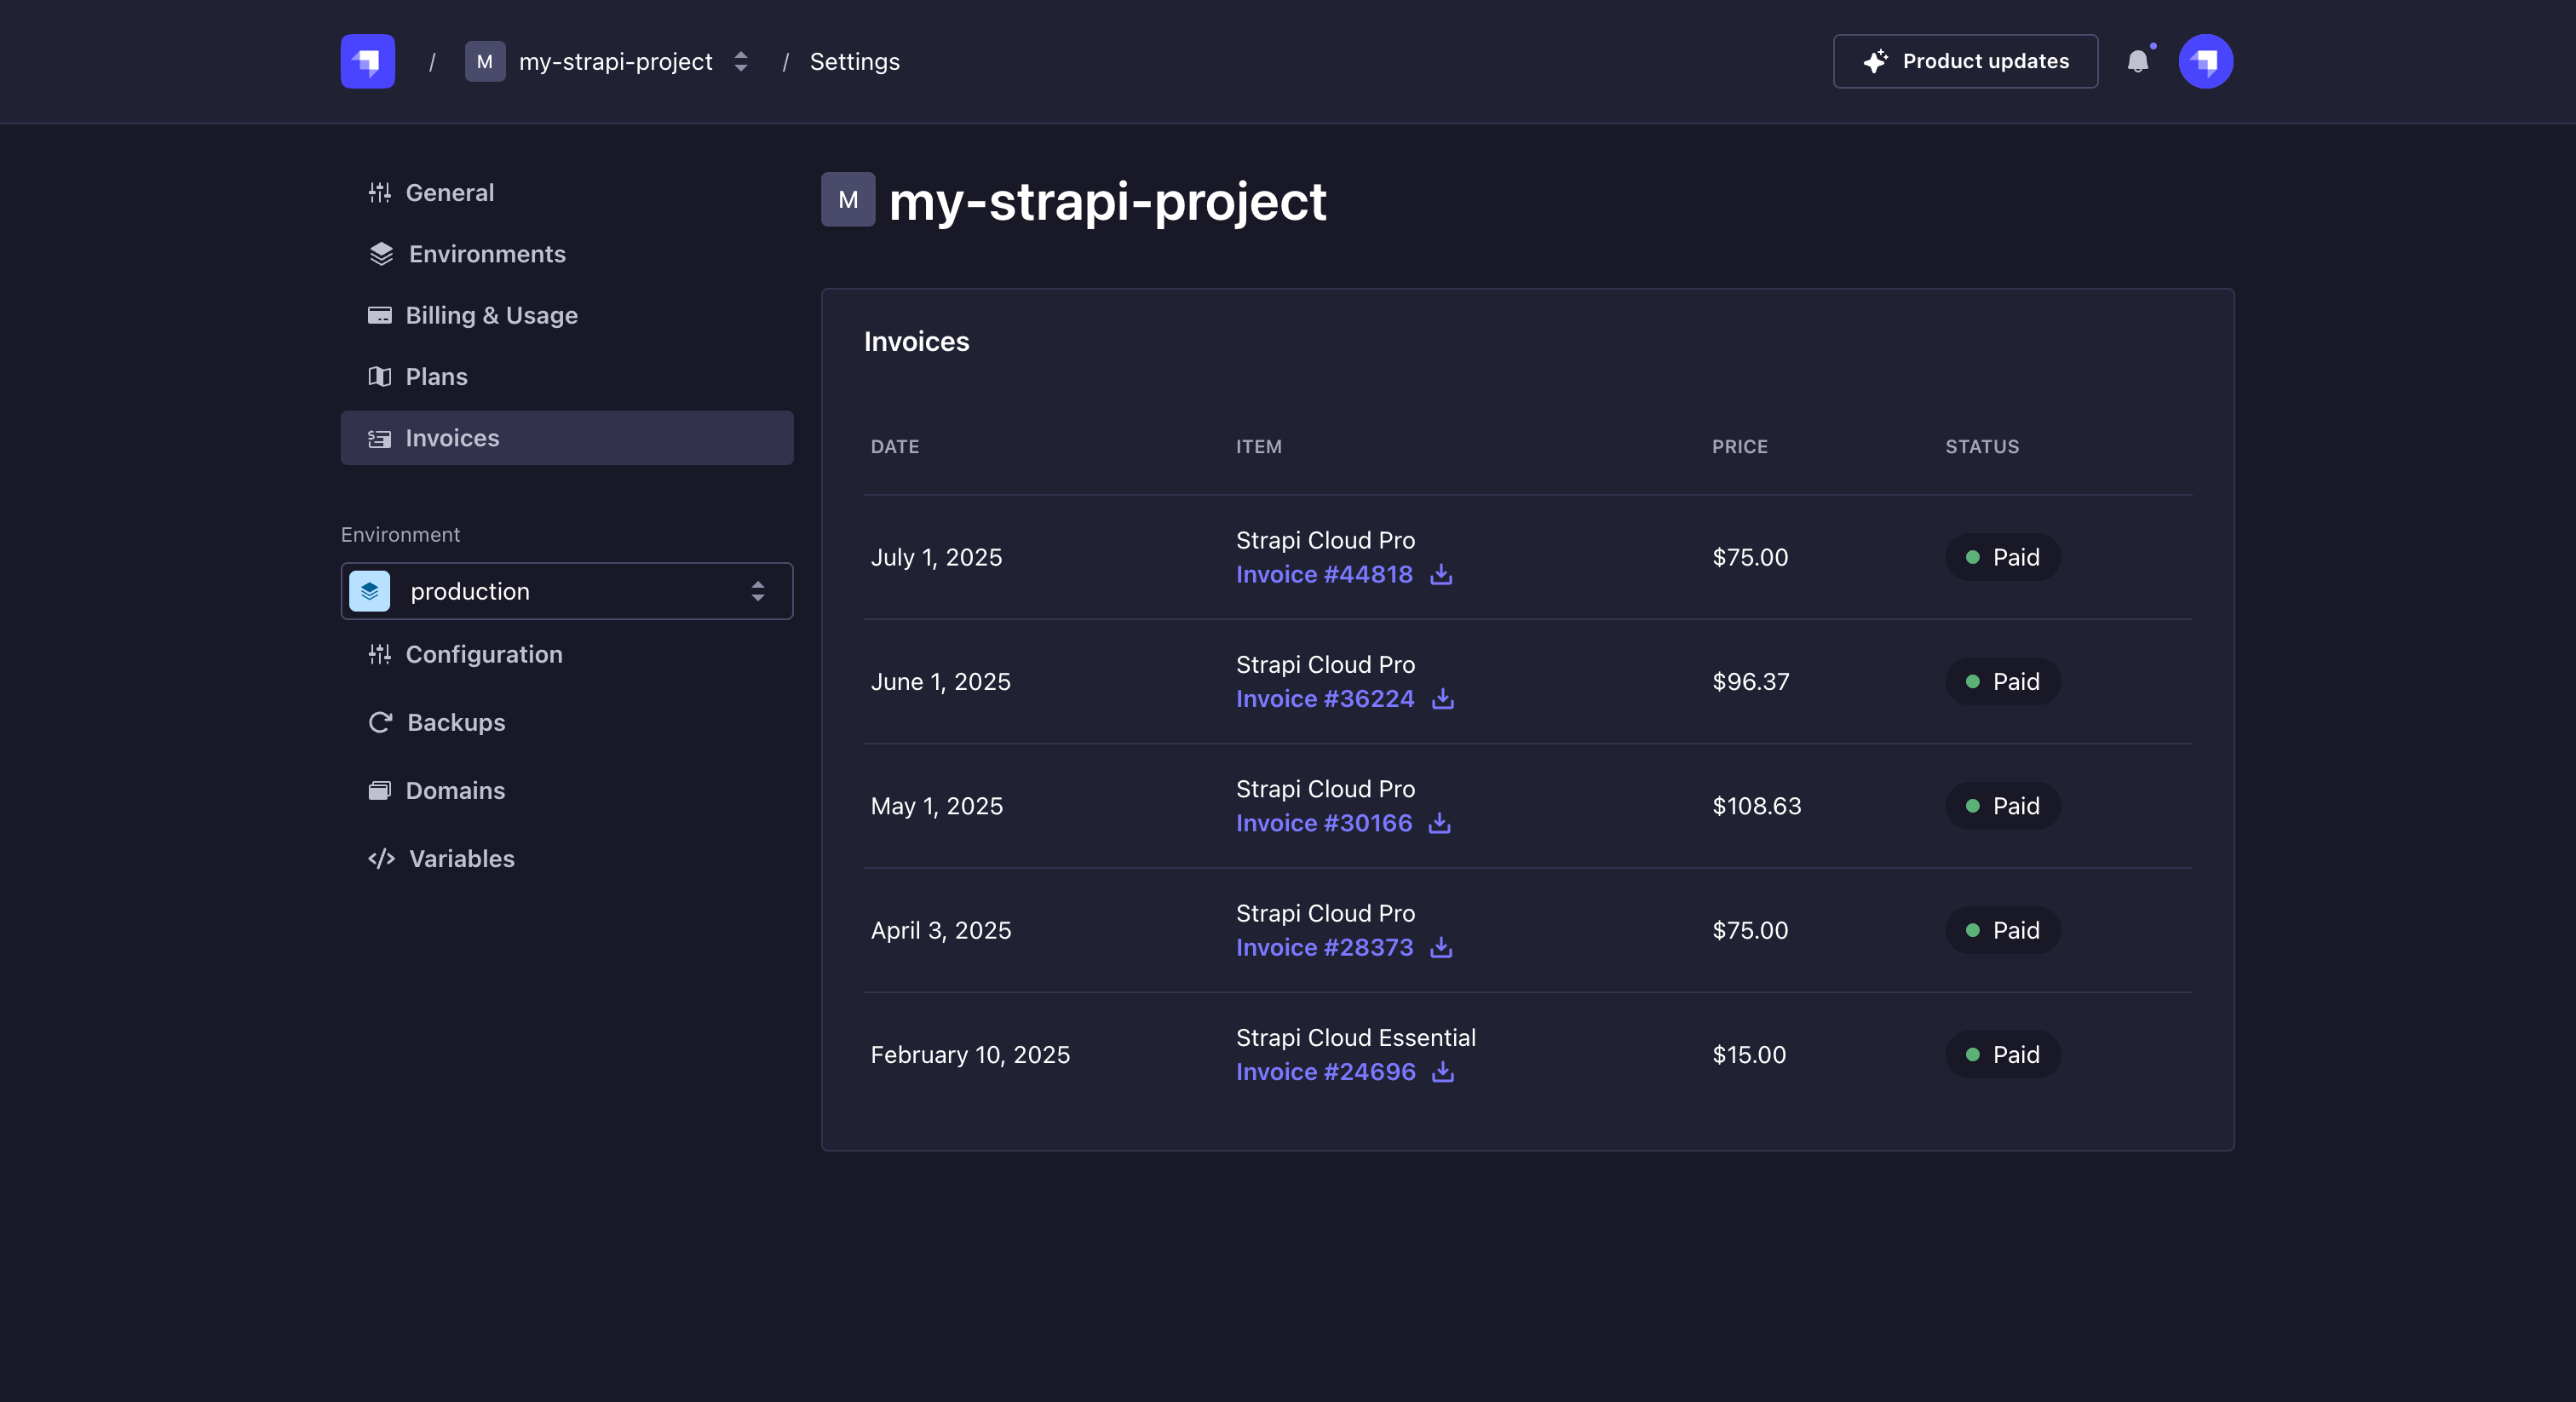Open Billing & Usage via its card icon
This screenshot has width=2576, height=1402.
point(380,315)
